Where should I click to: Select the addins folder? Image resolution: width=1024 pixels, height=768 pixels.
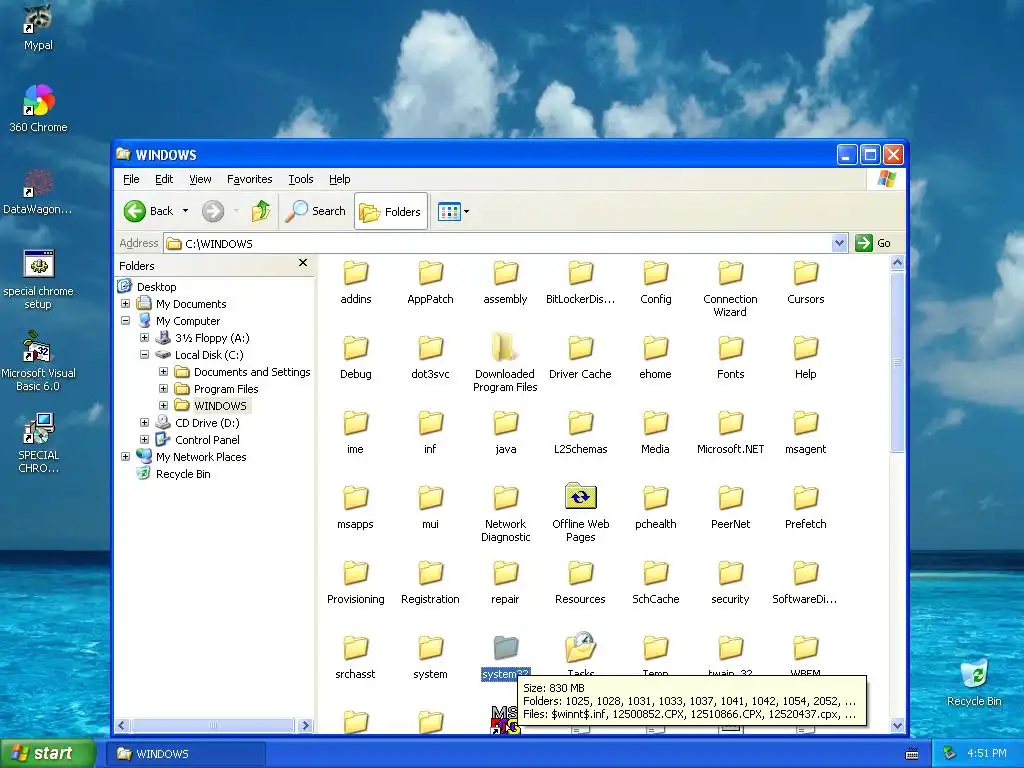(355, 283)
